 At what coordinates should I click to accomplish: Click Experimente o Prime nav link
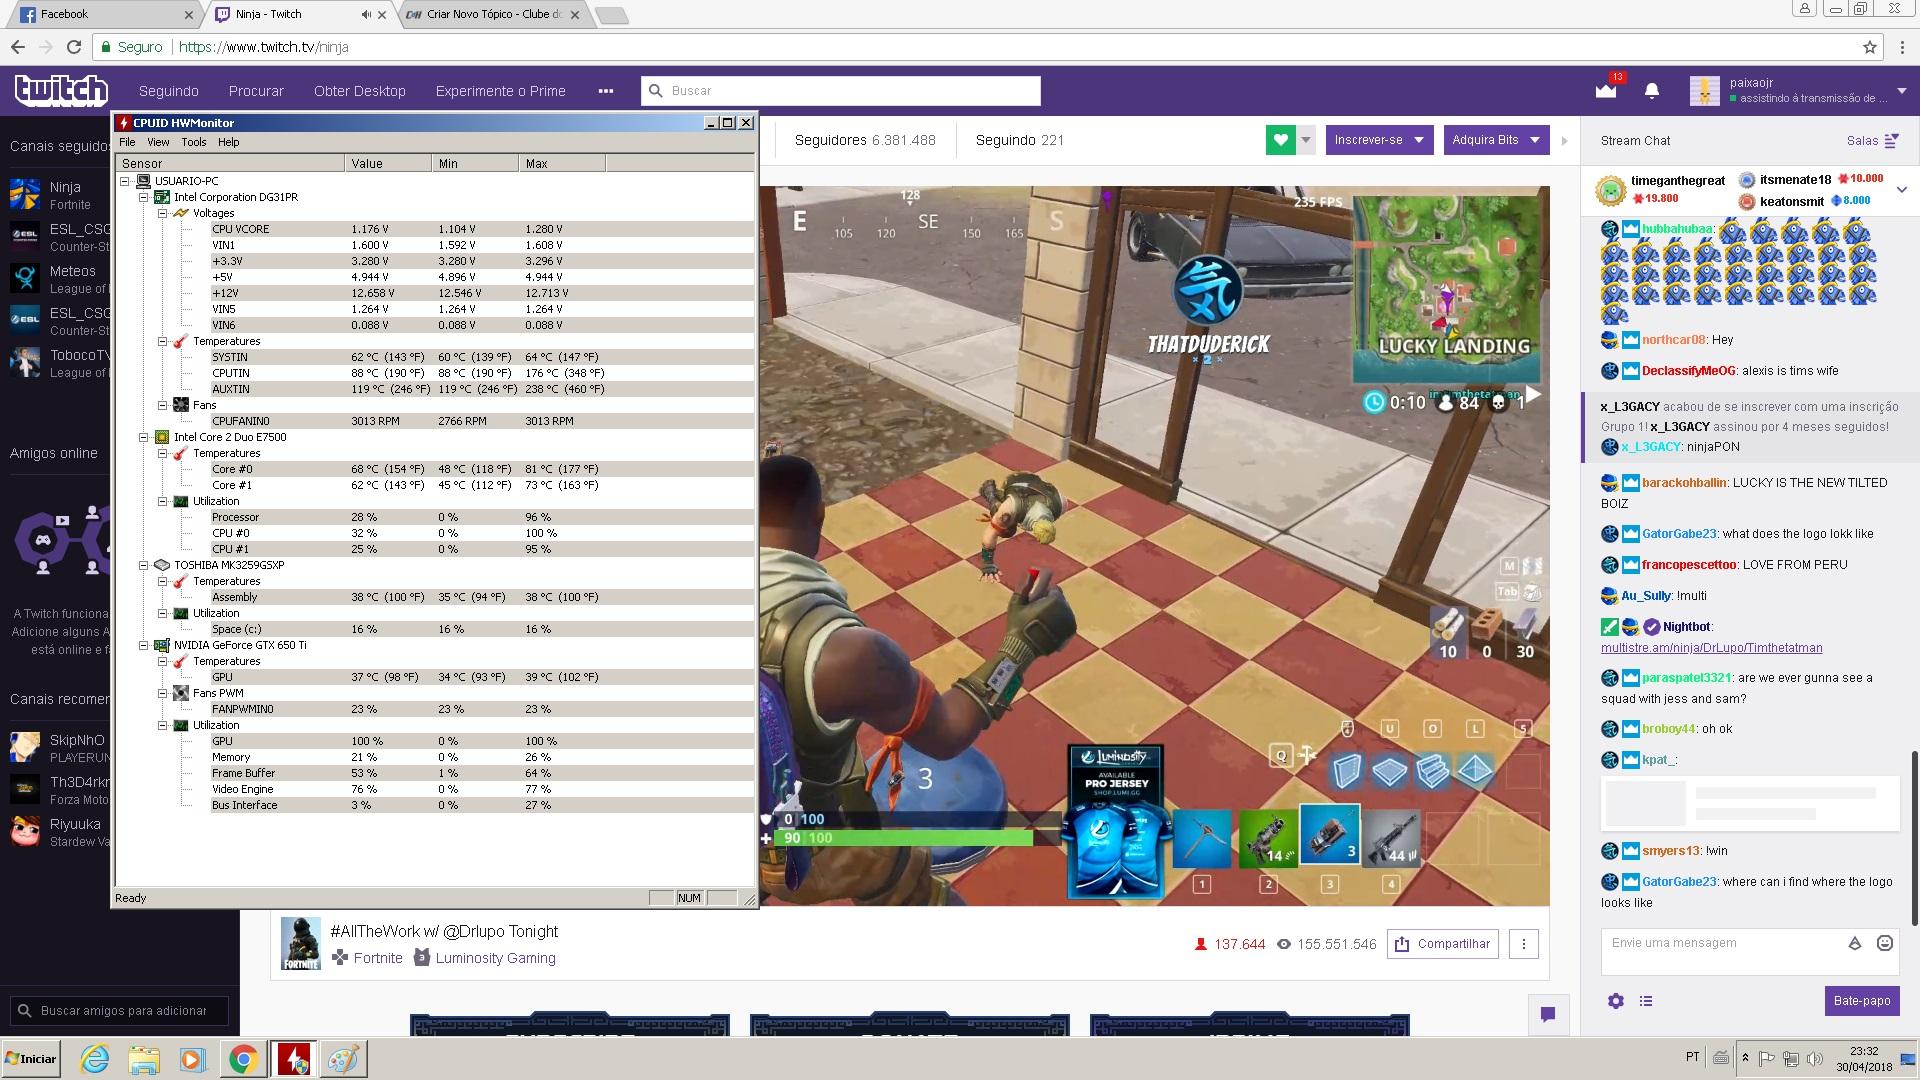(x=500, y=91)
